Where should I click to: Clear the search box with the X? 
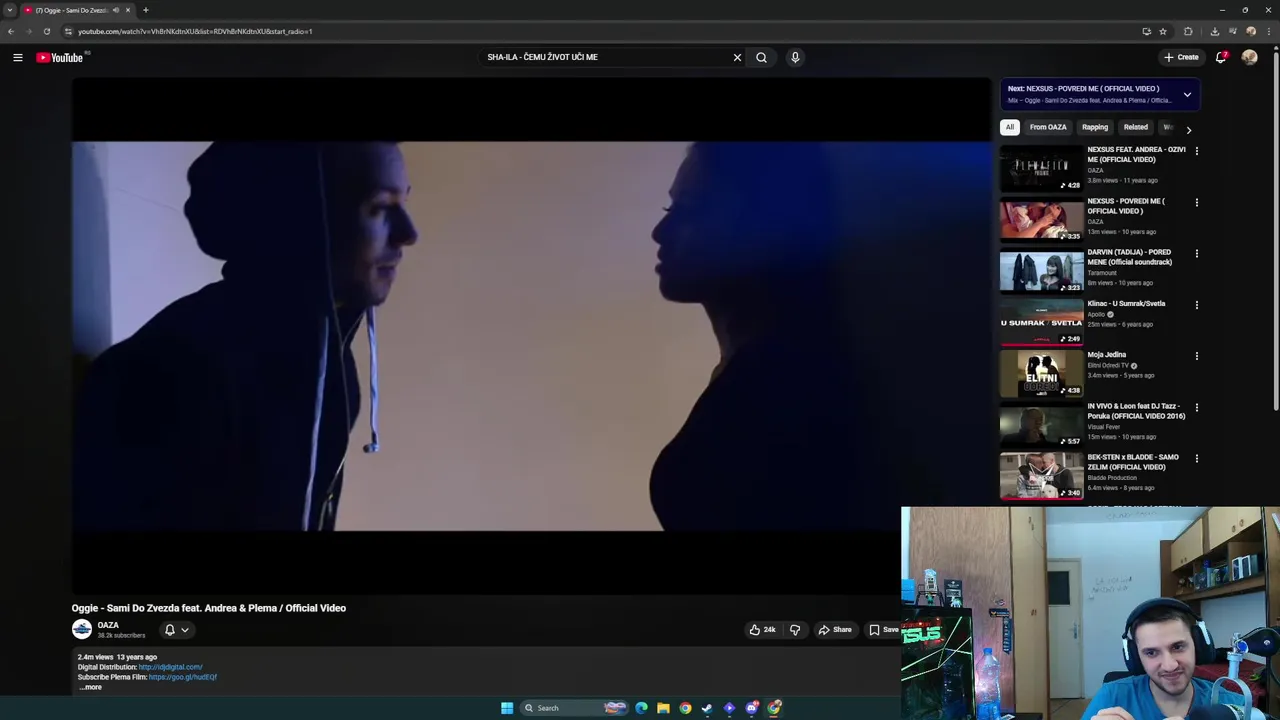[x=737, y=58]
